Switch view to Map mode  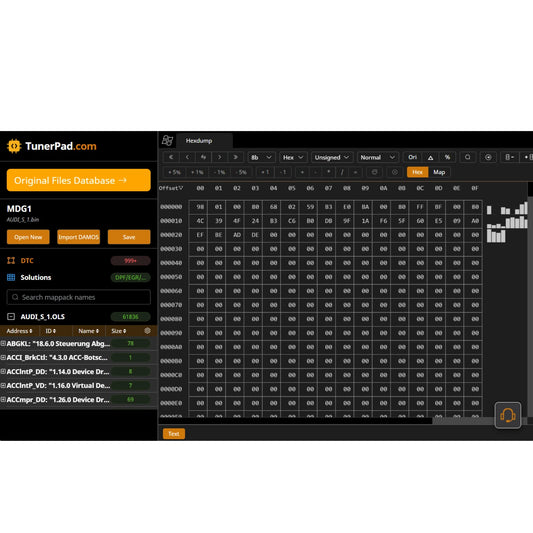click(439, 172)
